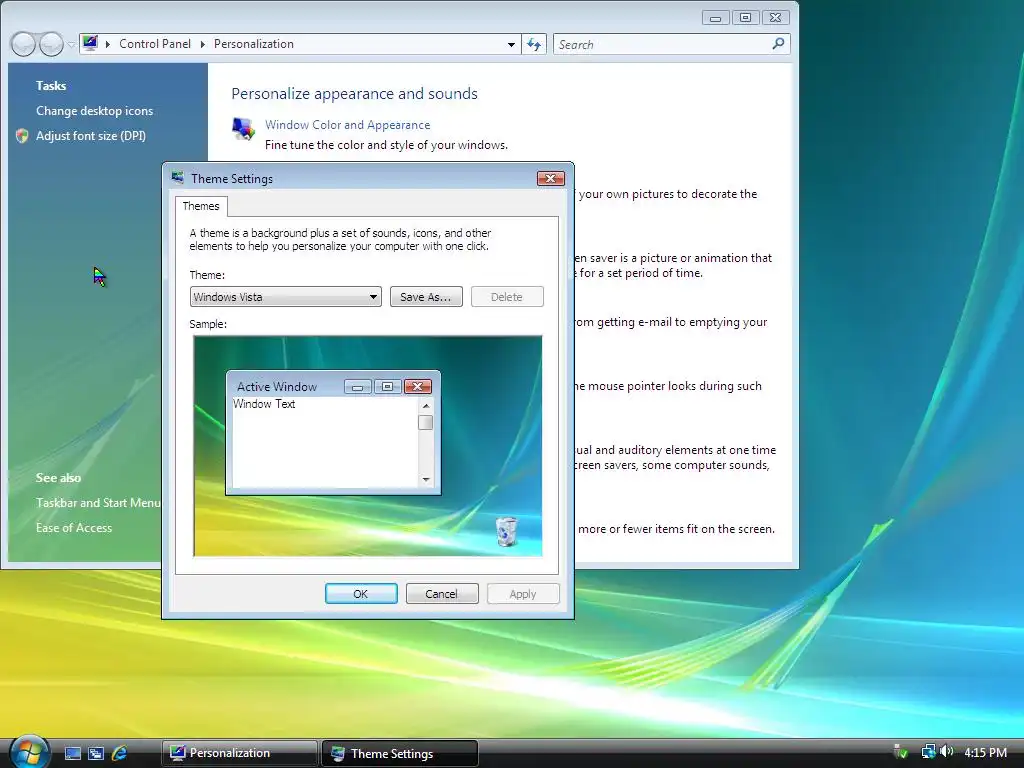Viewport: 1024px width, 768px height.
Task: Click the Cancel button
Action: click(442, 594)
